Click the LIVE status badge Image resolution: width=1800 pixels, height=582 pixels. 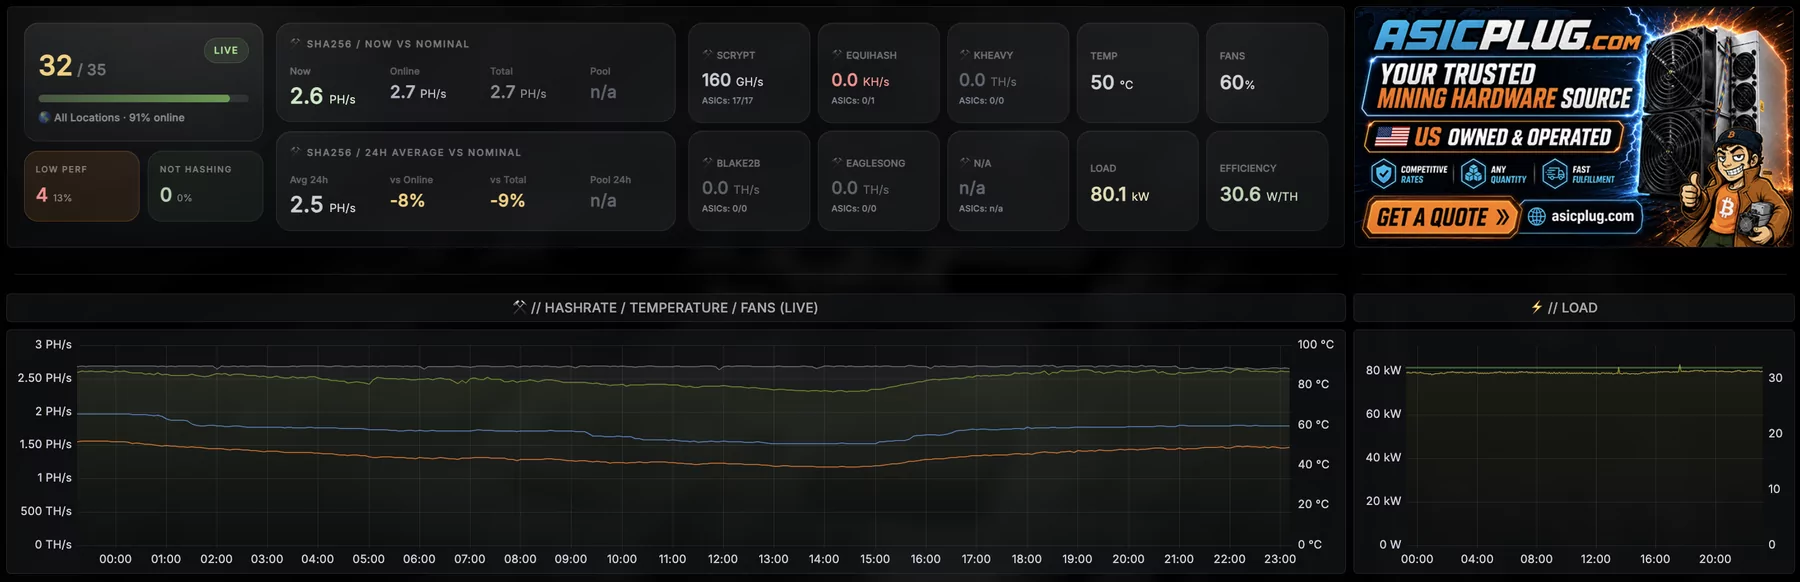[x=226, y=50]
